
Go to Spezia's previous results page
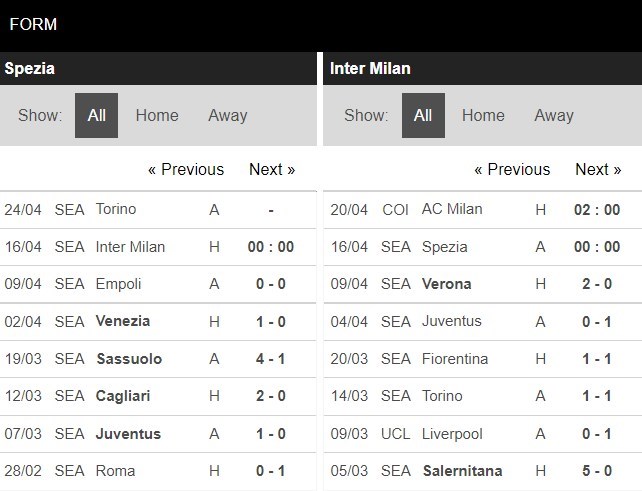click(186, 169)
